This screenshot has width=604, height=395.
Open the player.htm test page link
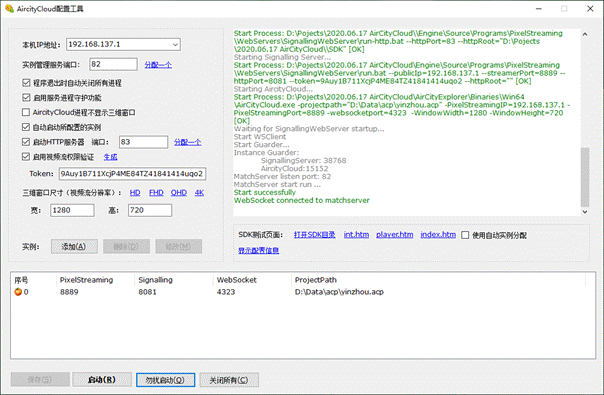[394, 235]
